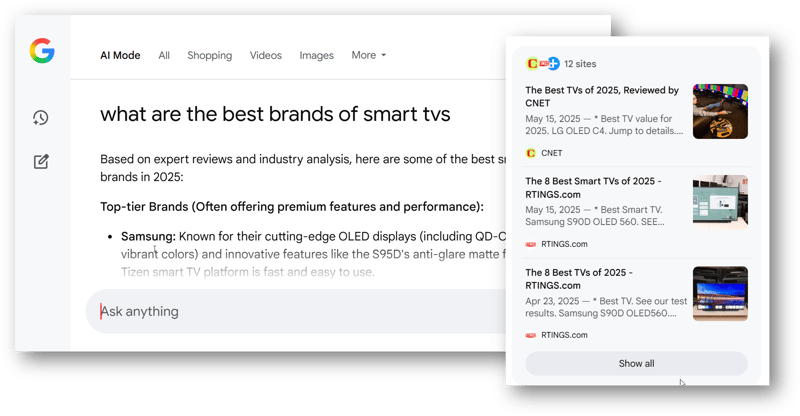800x416 pixels.
Task: Switch to the Shopping tab
Action: [x=209, y=55]
